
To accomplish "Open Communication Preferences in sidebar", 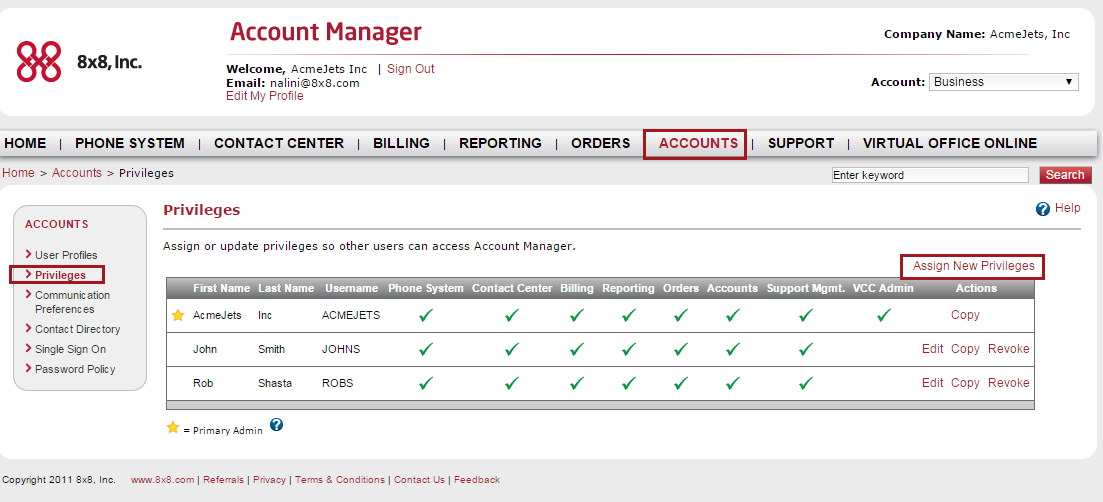I will pyautogui.click(x=72, y=302).
